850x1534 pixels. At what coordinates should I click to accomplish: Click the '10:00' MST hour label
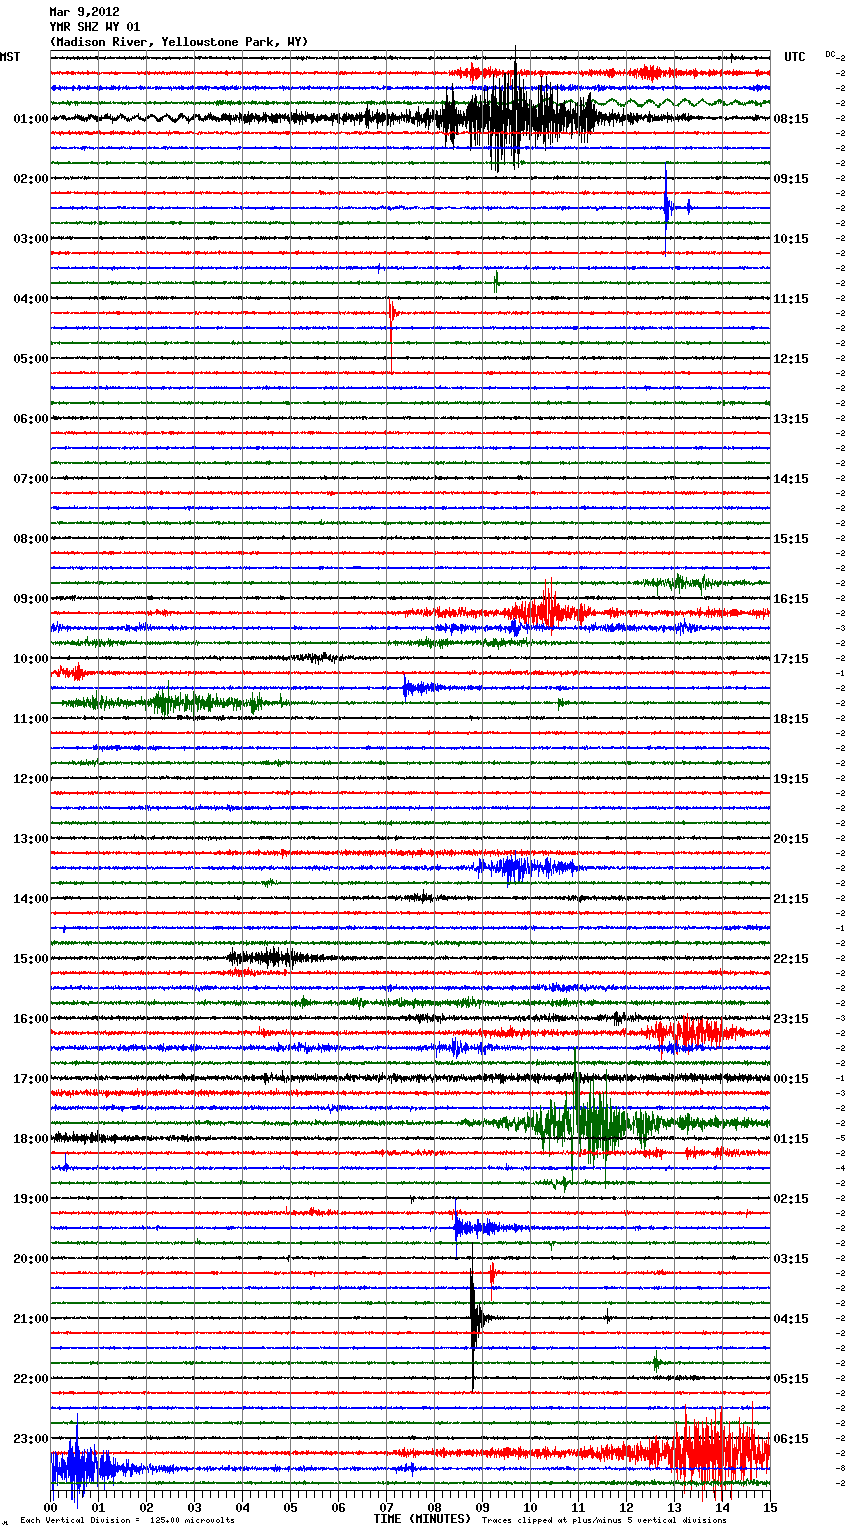point(30,659)
